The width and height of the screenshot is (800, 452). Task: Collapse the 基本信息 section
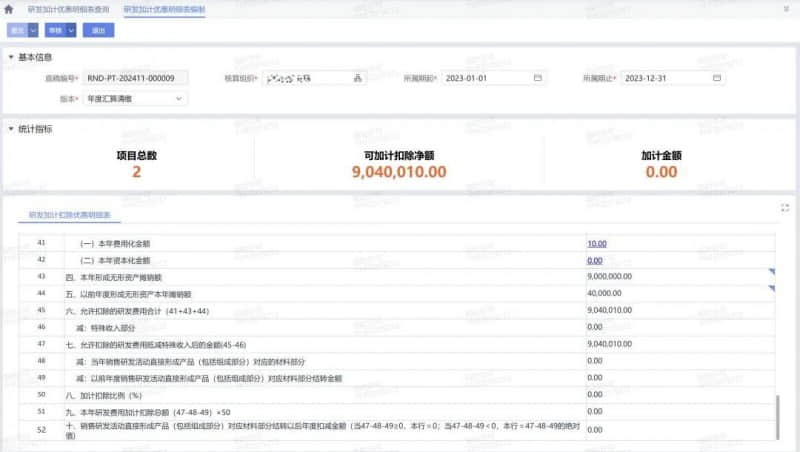(11, 57)
